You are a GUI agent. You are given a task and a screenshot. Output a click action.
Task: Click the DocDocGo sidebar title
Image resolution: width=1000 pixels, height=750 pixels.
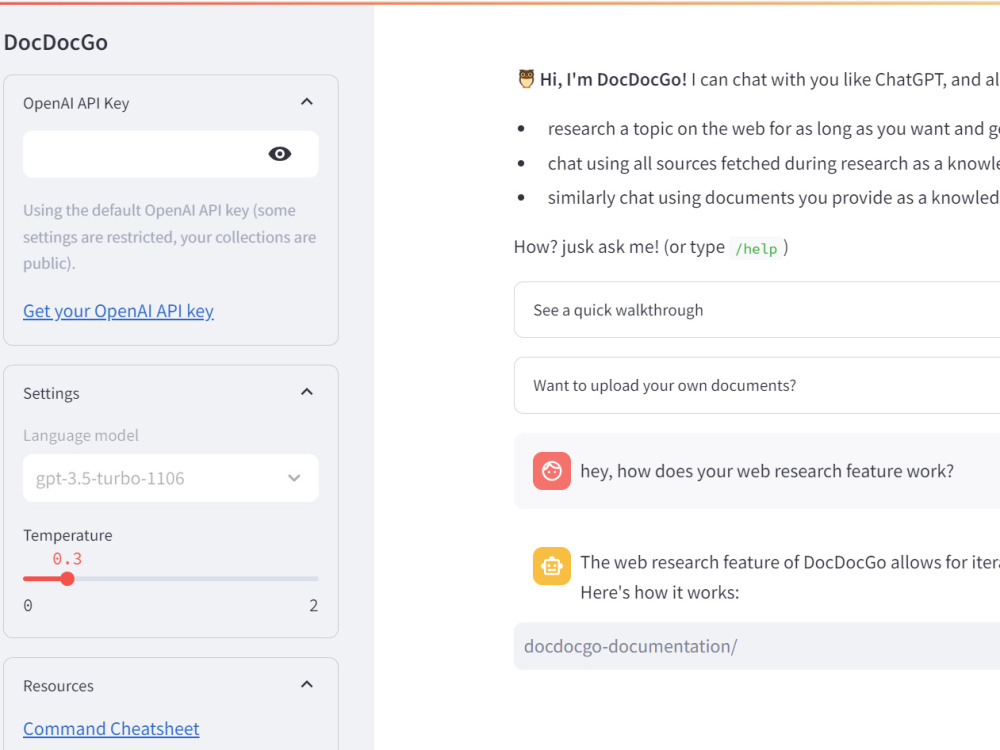(x=55, y=42)
